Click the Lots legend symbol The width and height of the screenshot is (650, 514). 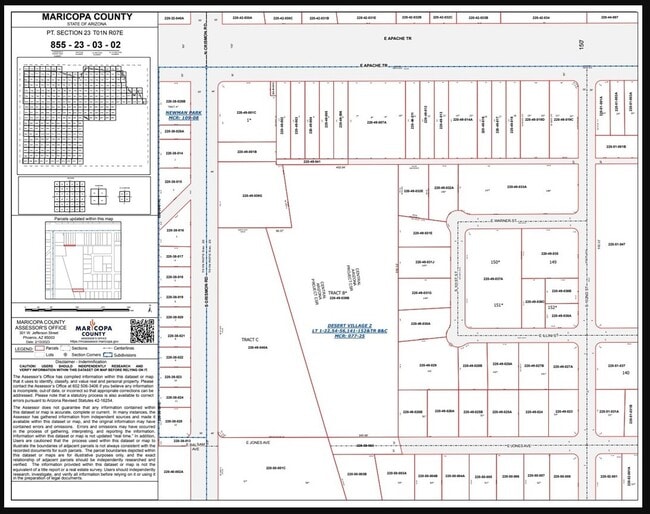pyautogui.click(x=39, y=354)
